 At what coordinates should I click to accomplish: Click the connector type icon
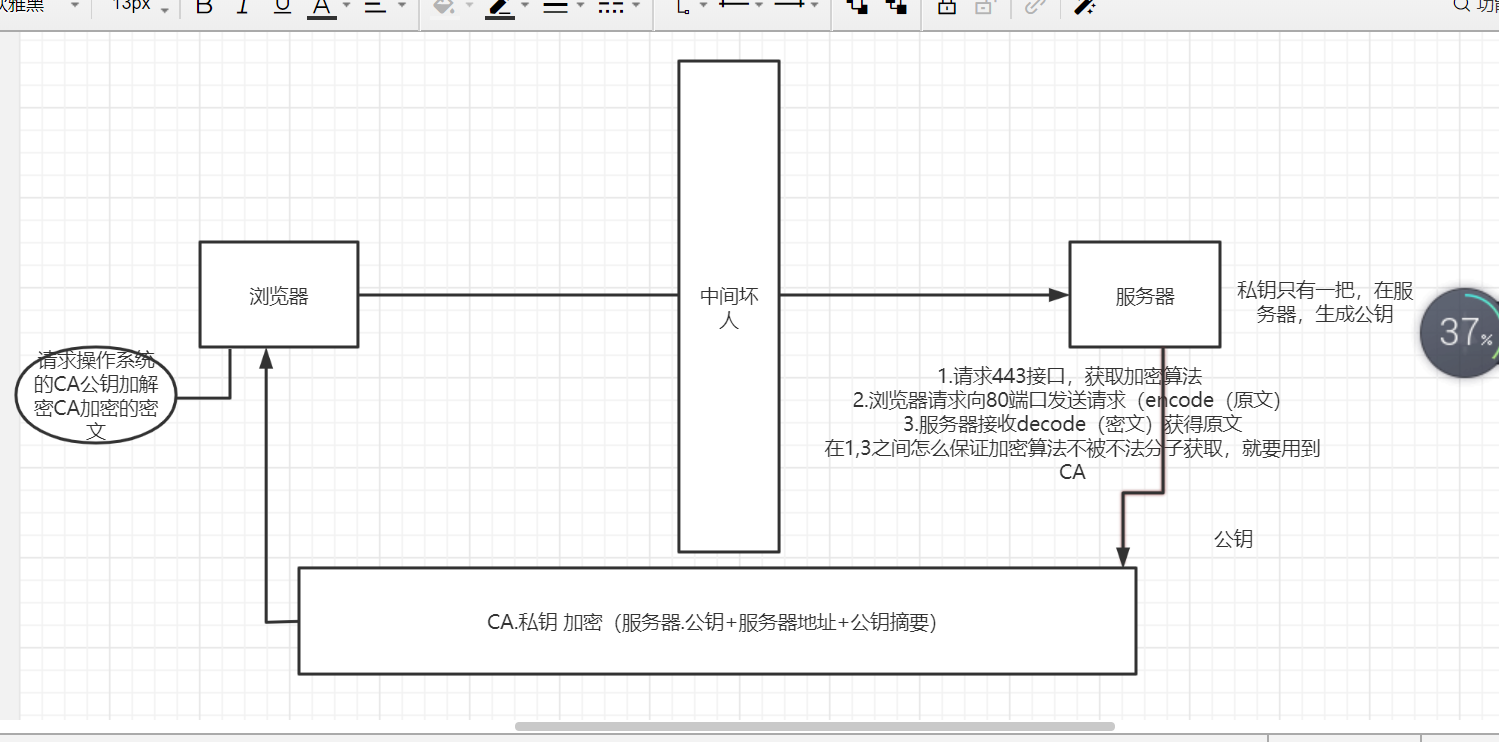tap(683, 7)
